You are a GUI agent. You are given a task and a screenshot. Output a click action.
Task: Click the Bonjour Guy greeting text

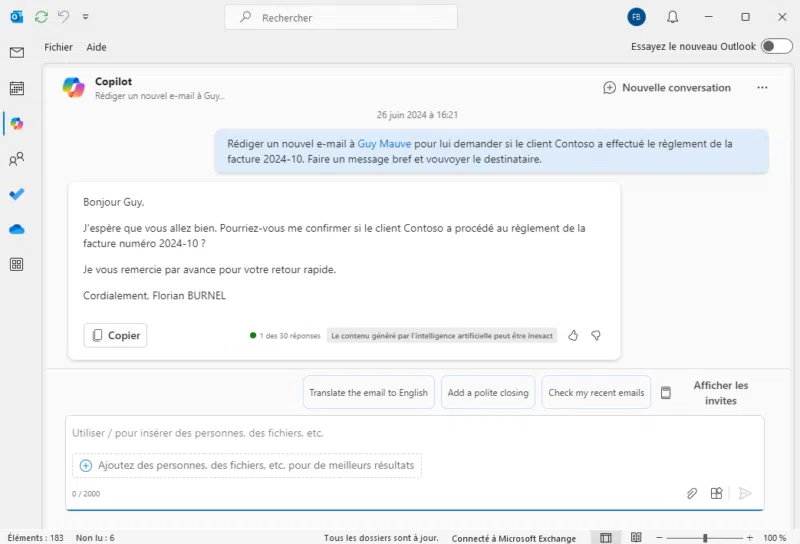(x=114, y=202)
